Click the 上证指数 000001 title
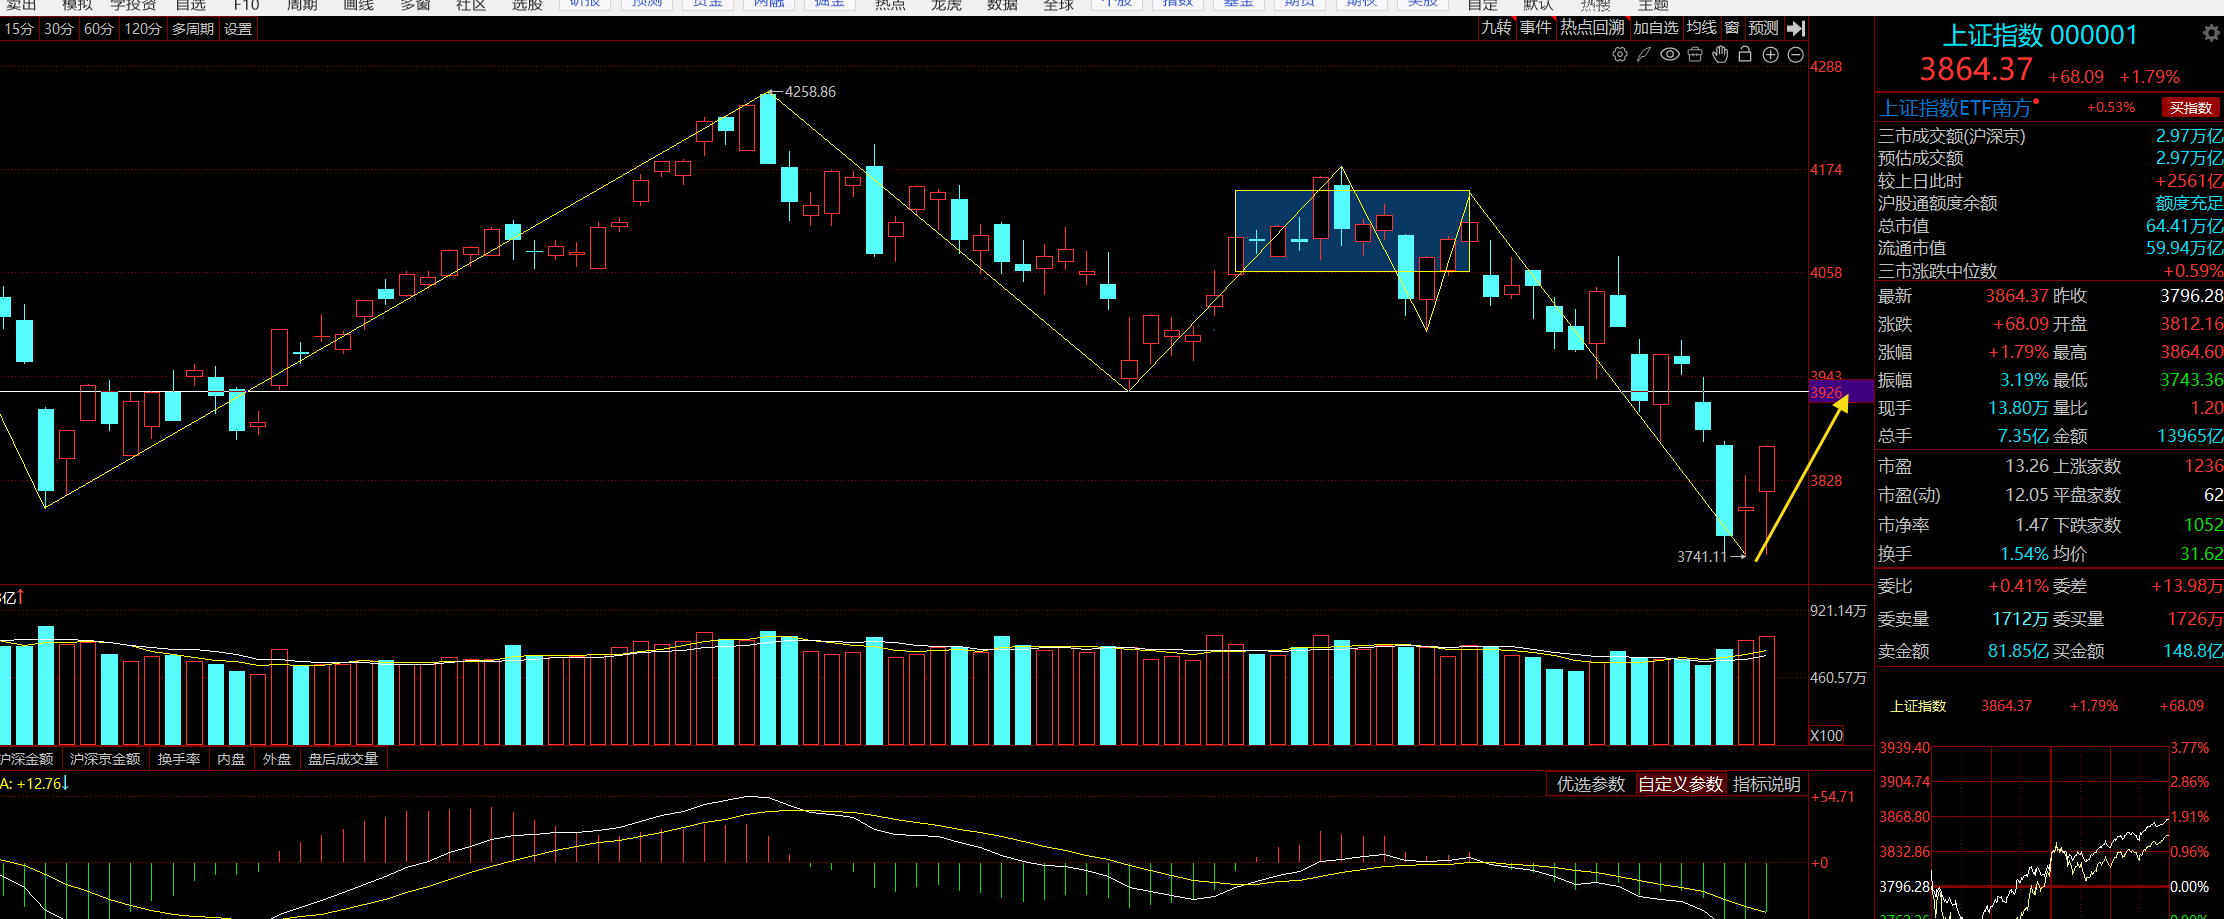Image resolution: width=2224 pixels, height=919 pixels. (x=2040, y=35)
